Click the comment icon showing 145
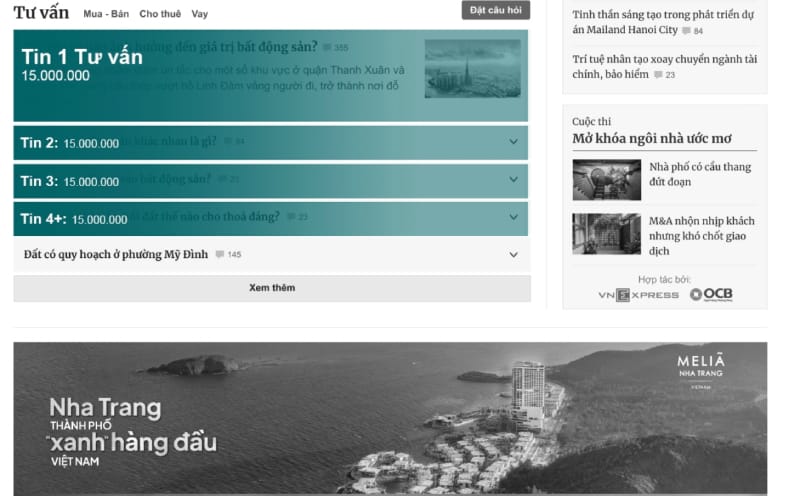The image size is (800, 496). [220, 254]
